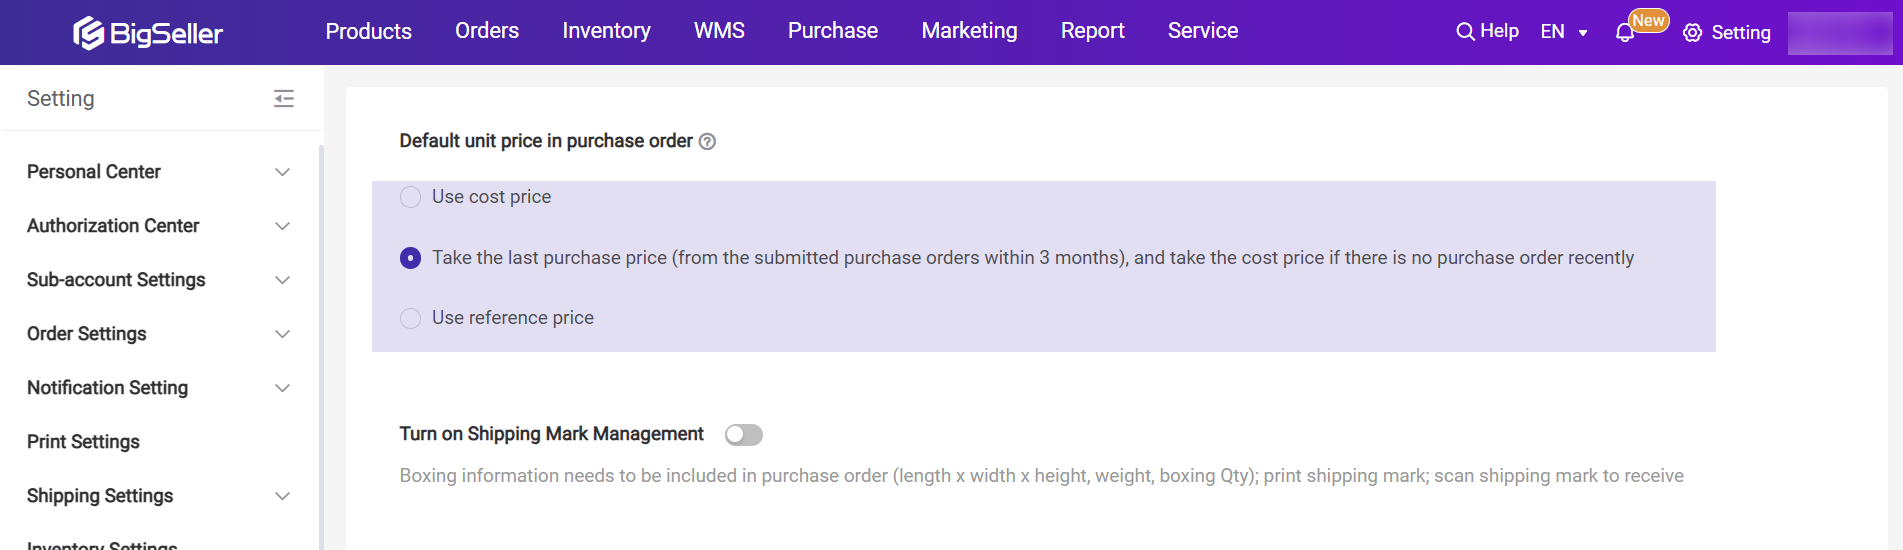Open the EN language dropdown
The width and height of the screenshot is (1903, 550).
tap(1564, 32)
